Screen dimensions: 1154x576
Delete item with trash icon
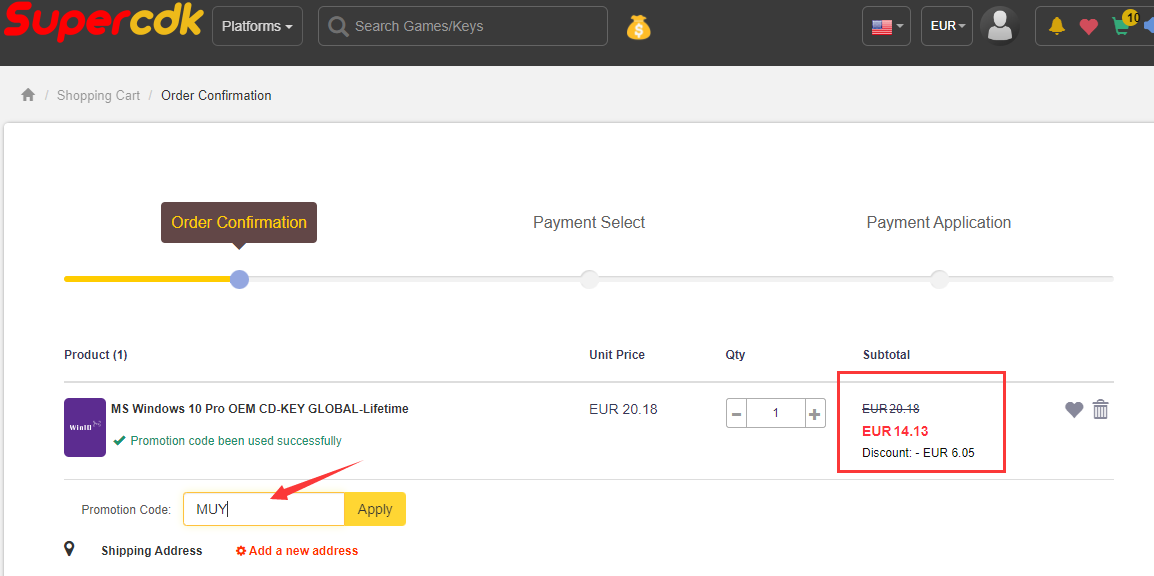[x=1101, y=409]
